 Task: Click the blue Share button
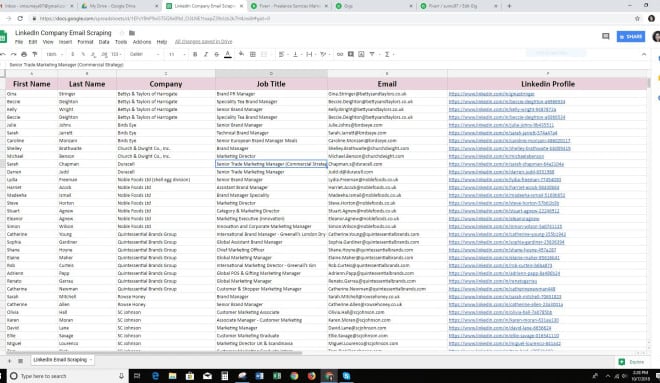tap(631, 37)
